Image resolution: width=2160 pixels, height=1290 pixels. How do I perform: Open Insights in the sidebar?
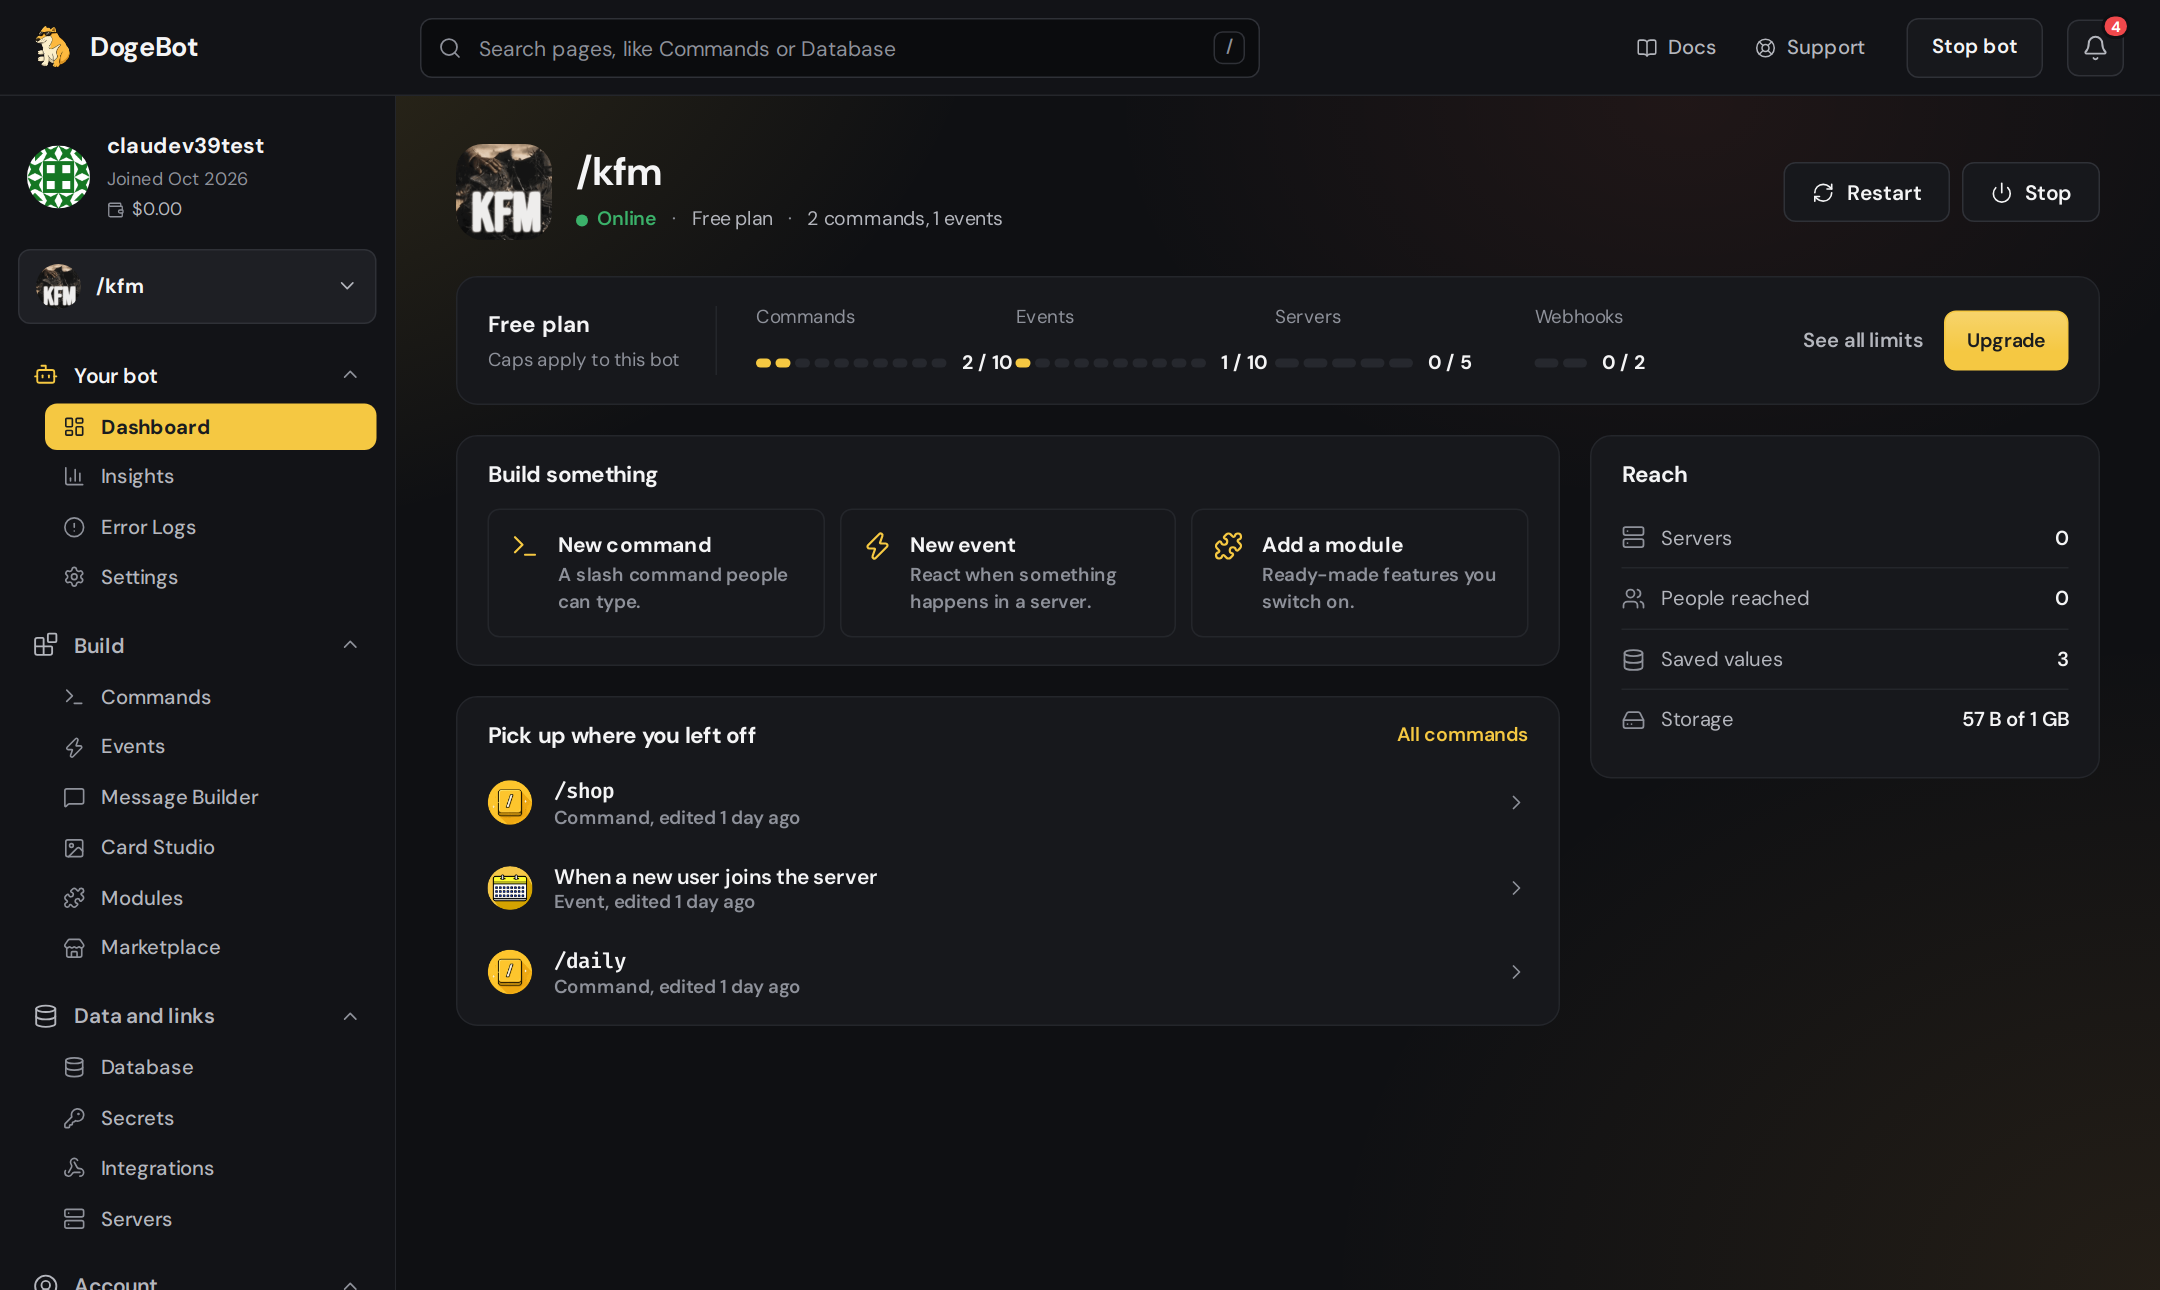210,476
